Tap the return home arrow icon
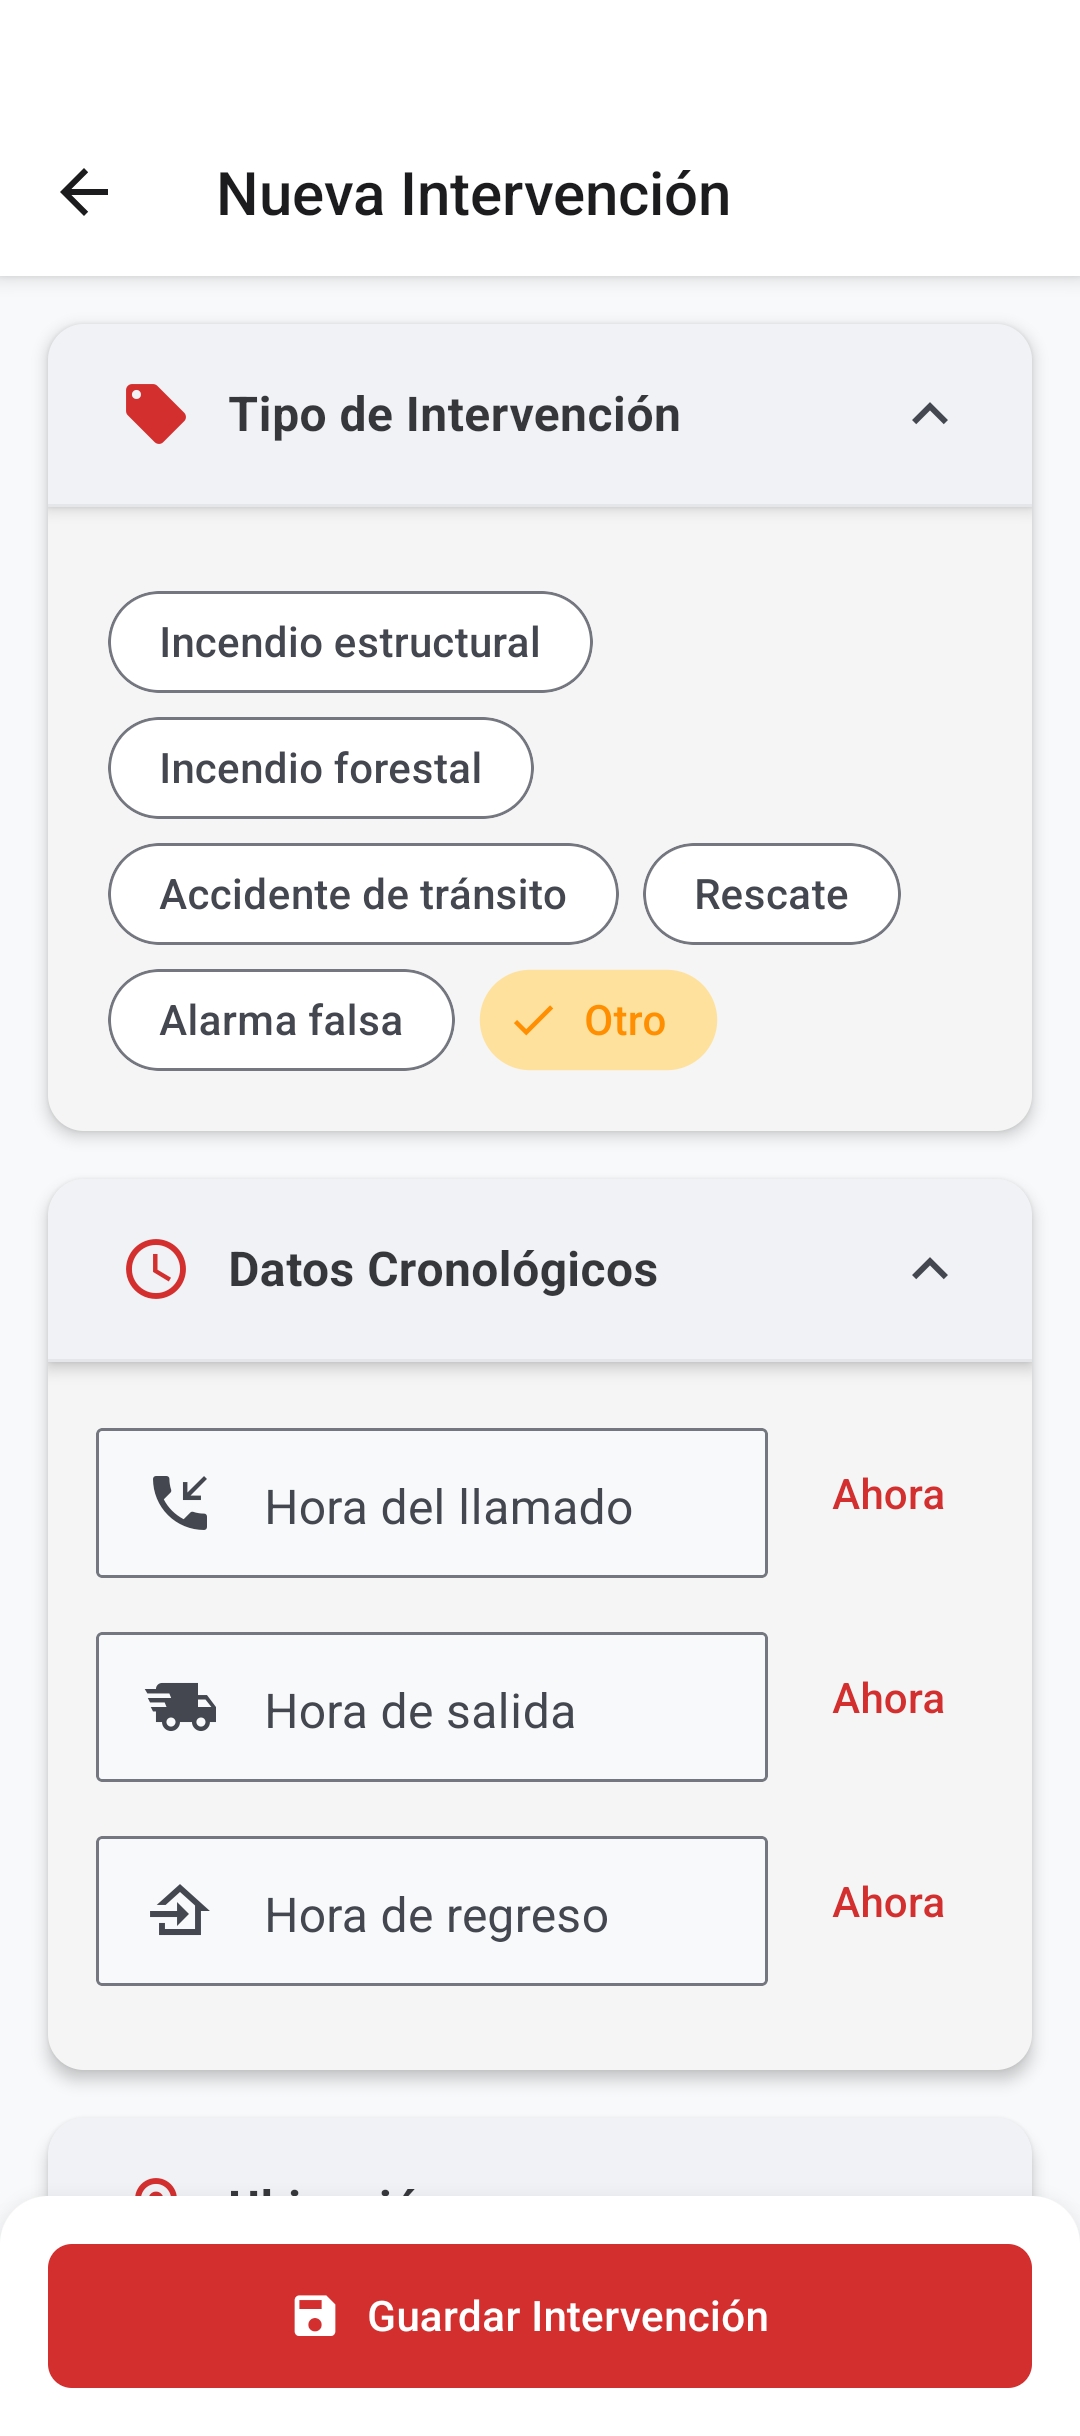Image resolution: width=1080 pixels, height=2436 pixels. coord(180,1911)
